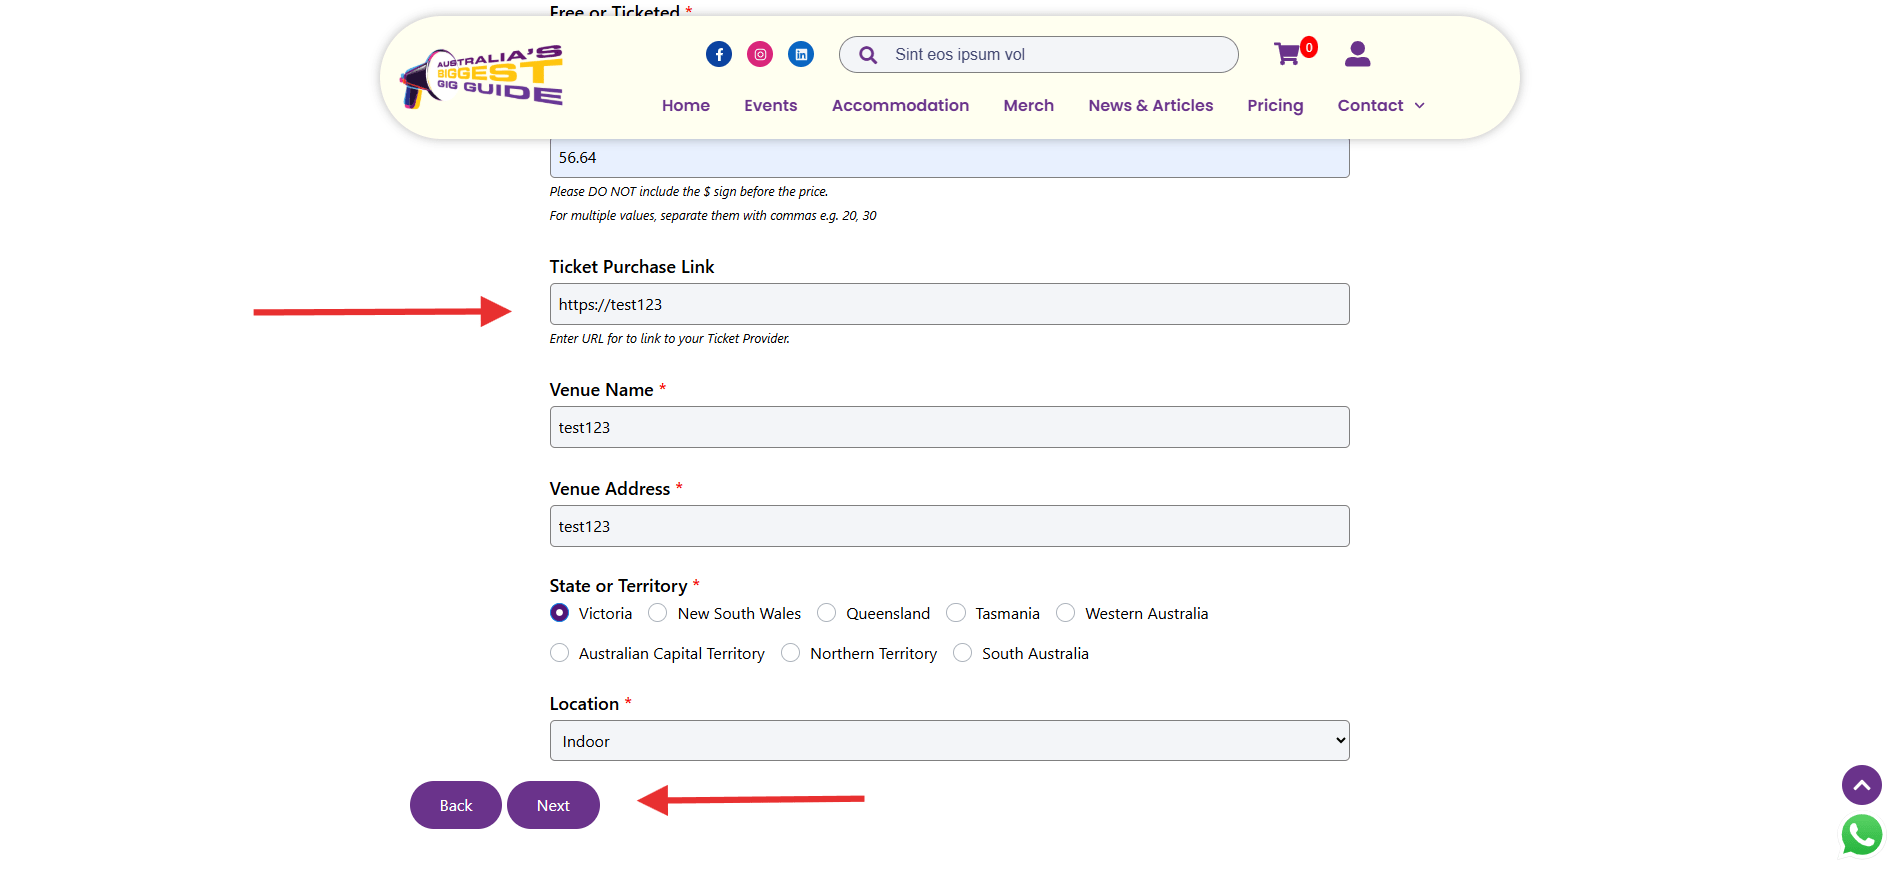Screen dimensions: 1900x872
Task: Go to the Home menu item
Action: pos(686,106)
